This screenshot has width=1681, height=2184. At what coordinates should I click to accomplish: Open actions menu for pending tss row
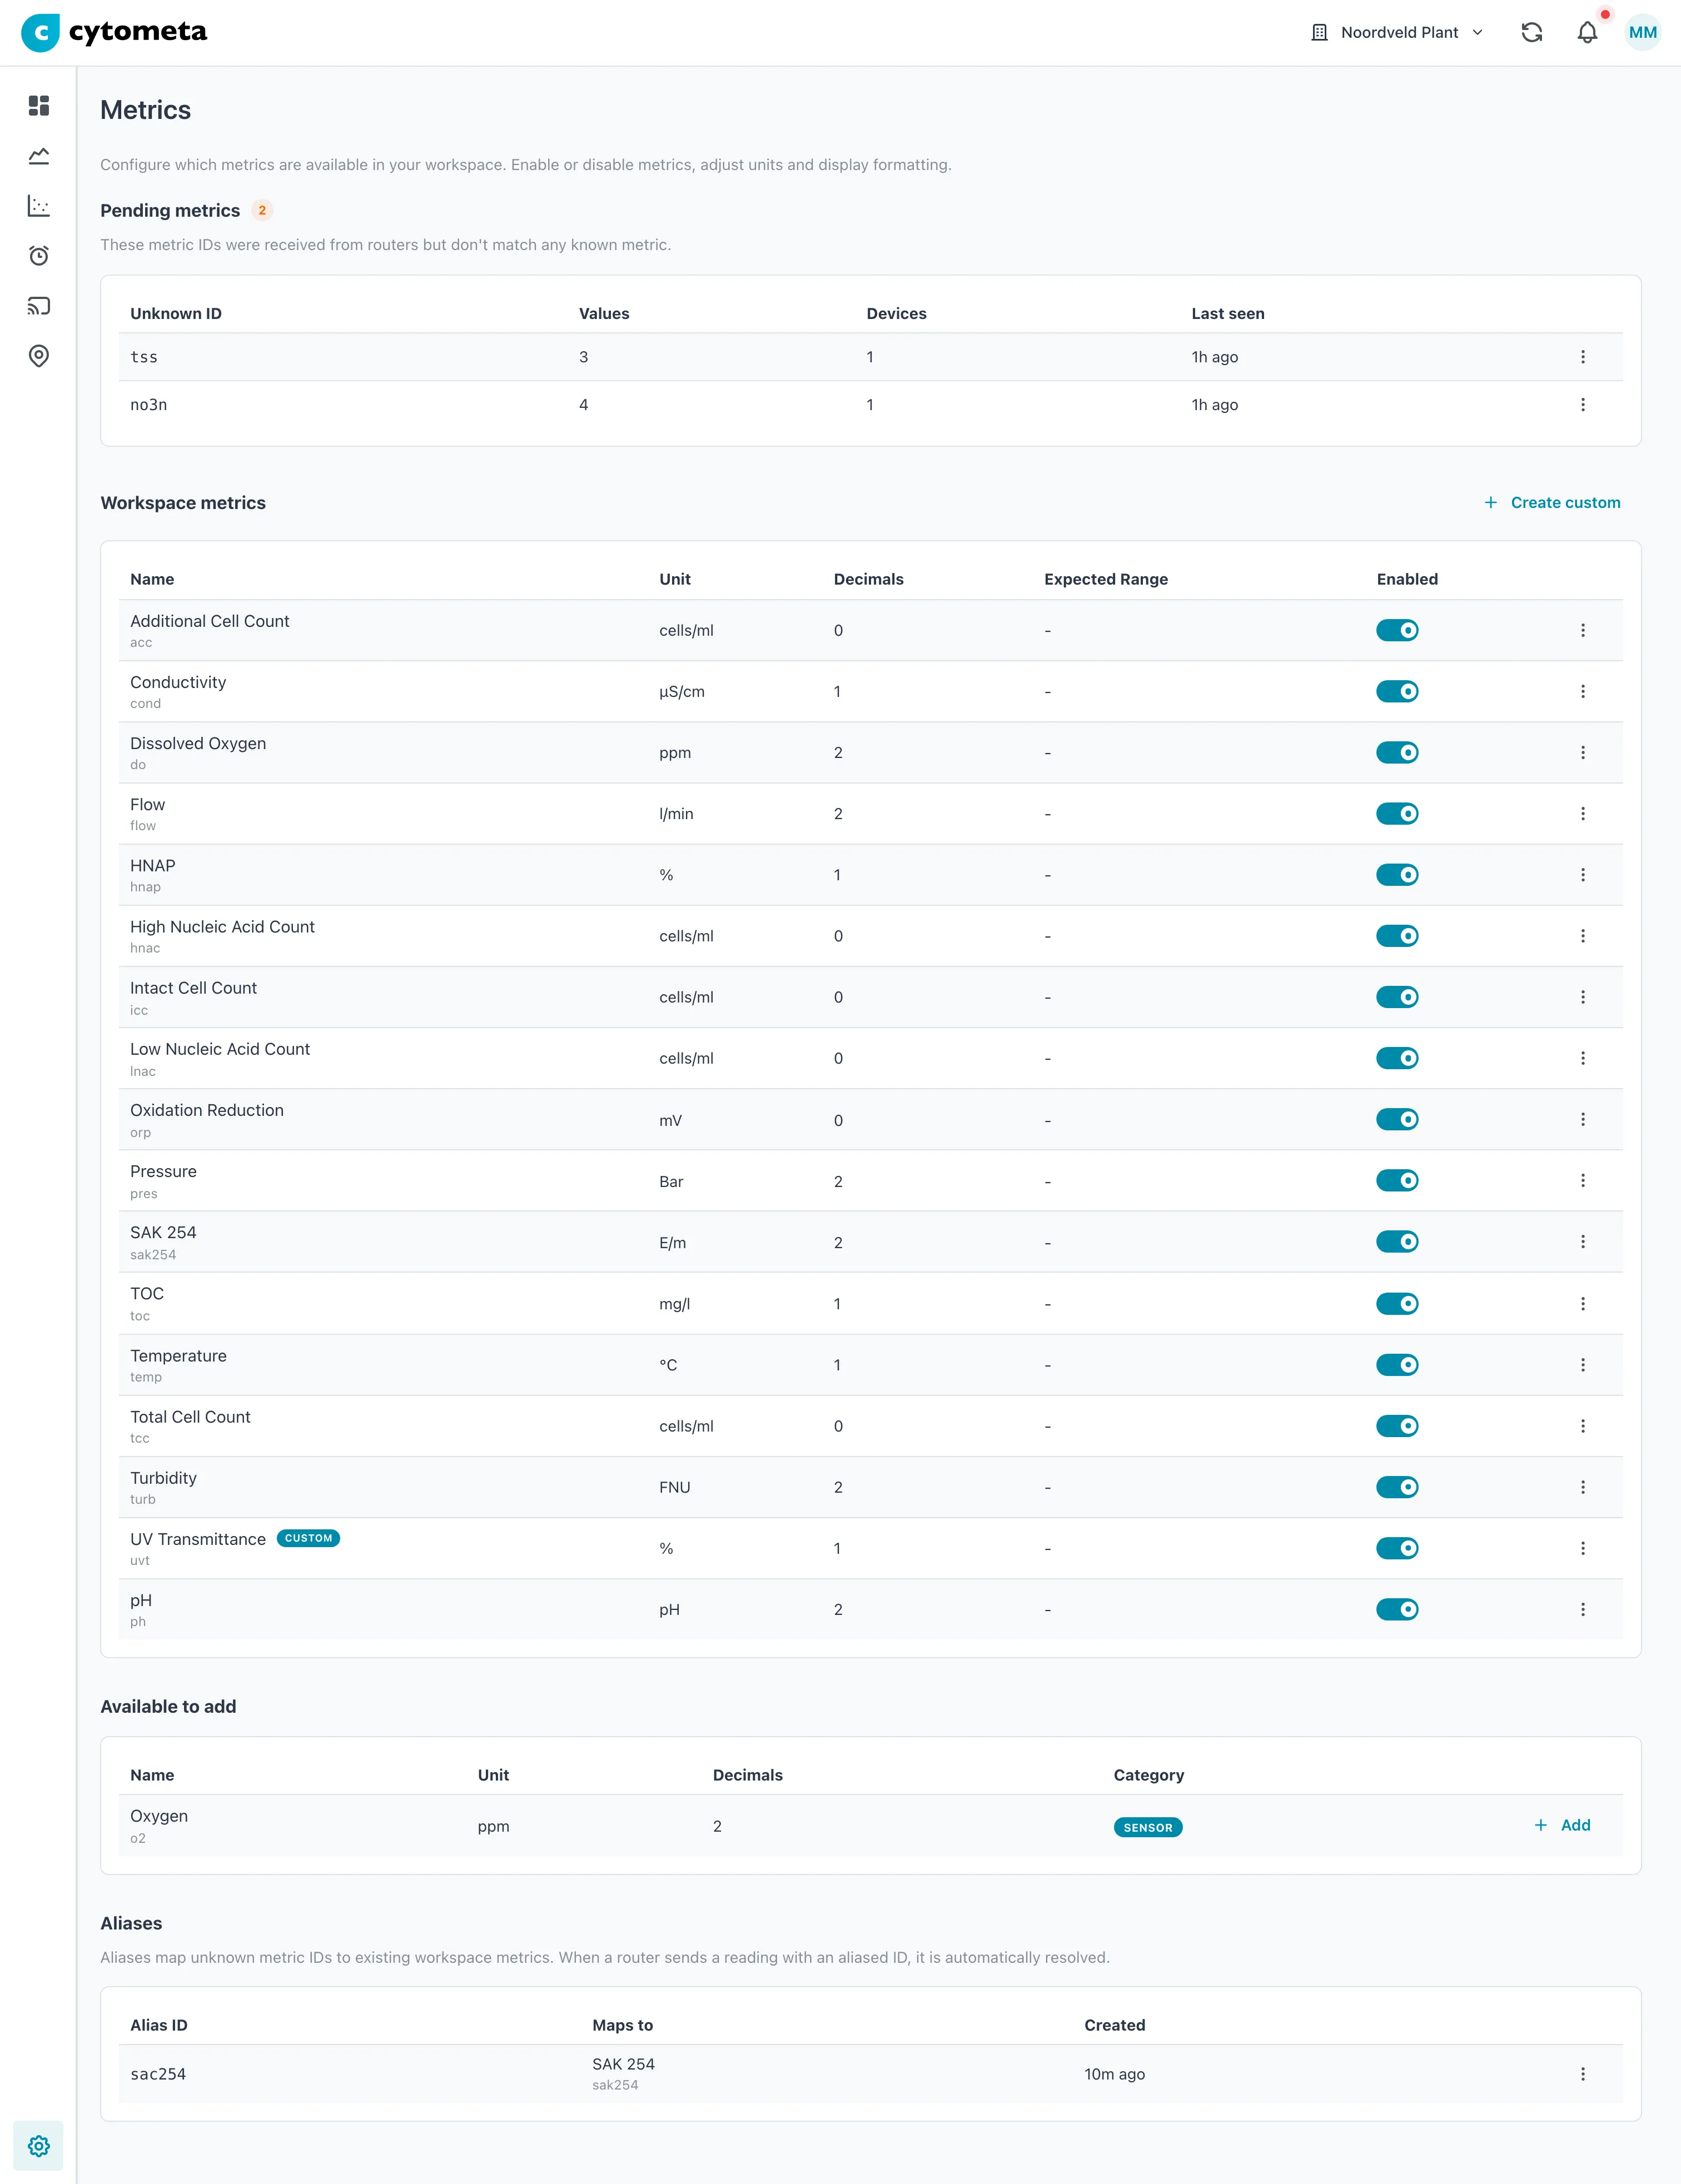1582,357
